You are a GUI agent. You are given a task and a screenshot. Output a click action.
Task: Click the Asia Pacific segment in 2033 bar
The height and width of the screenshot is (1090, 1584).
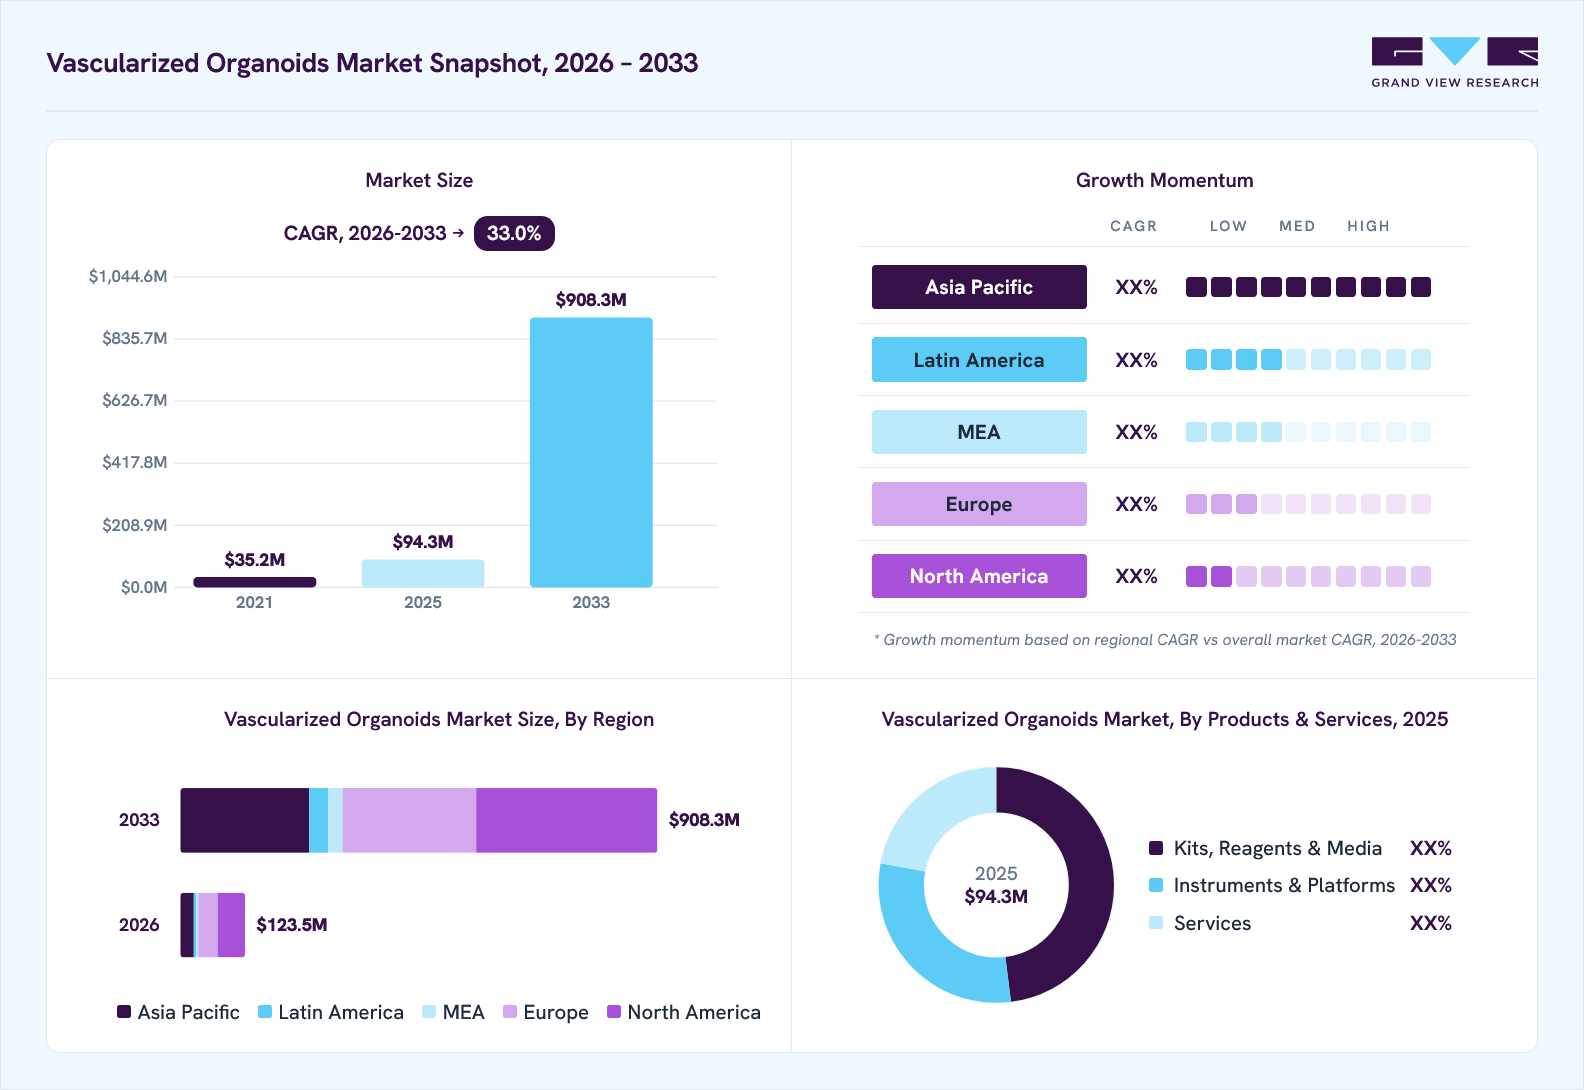(x=245, y=820)
